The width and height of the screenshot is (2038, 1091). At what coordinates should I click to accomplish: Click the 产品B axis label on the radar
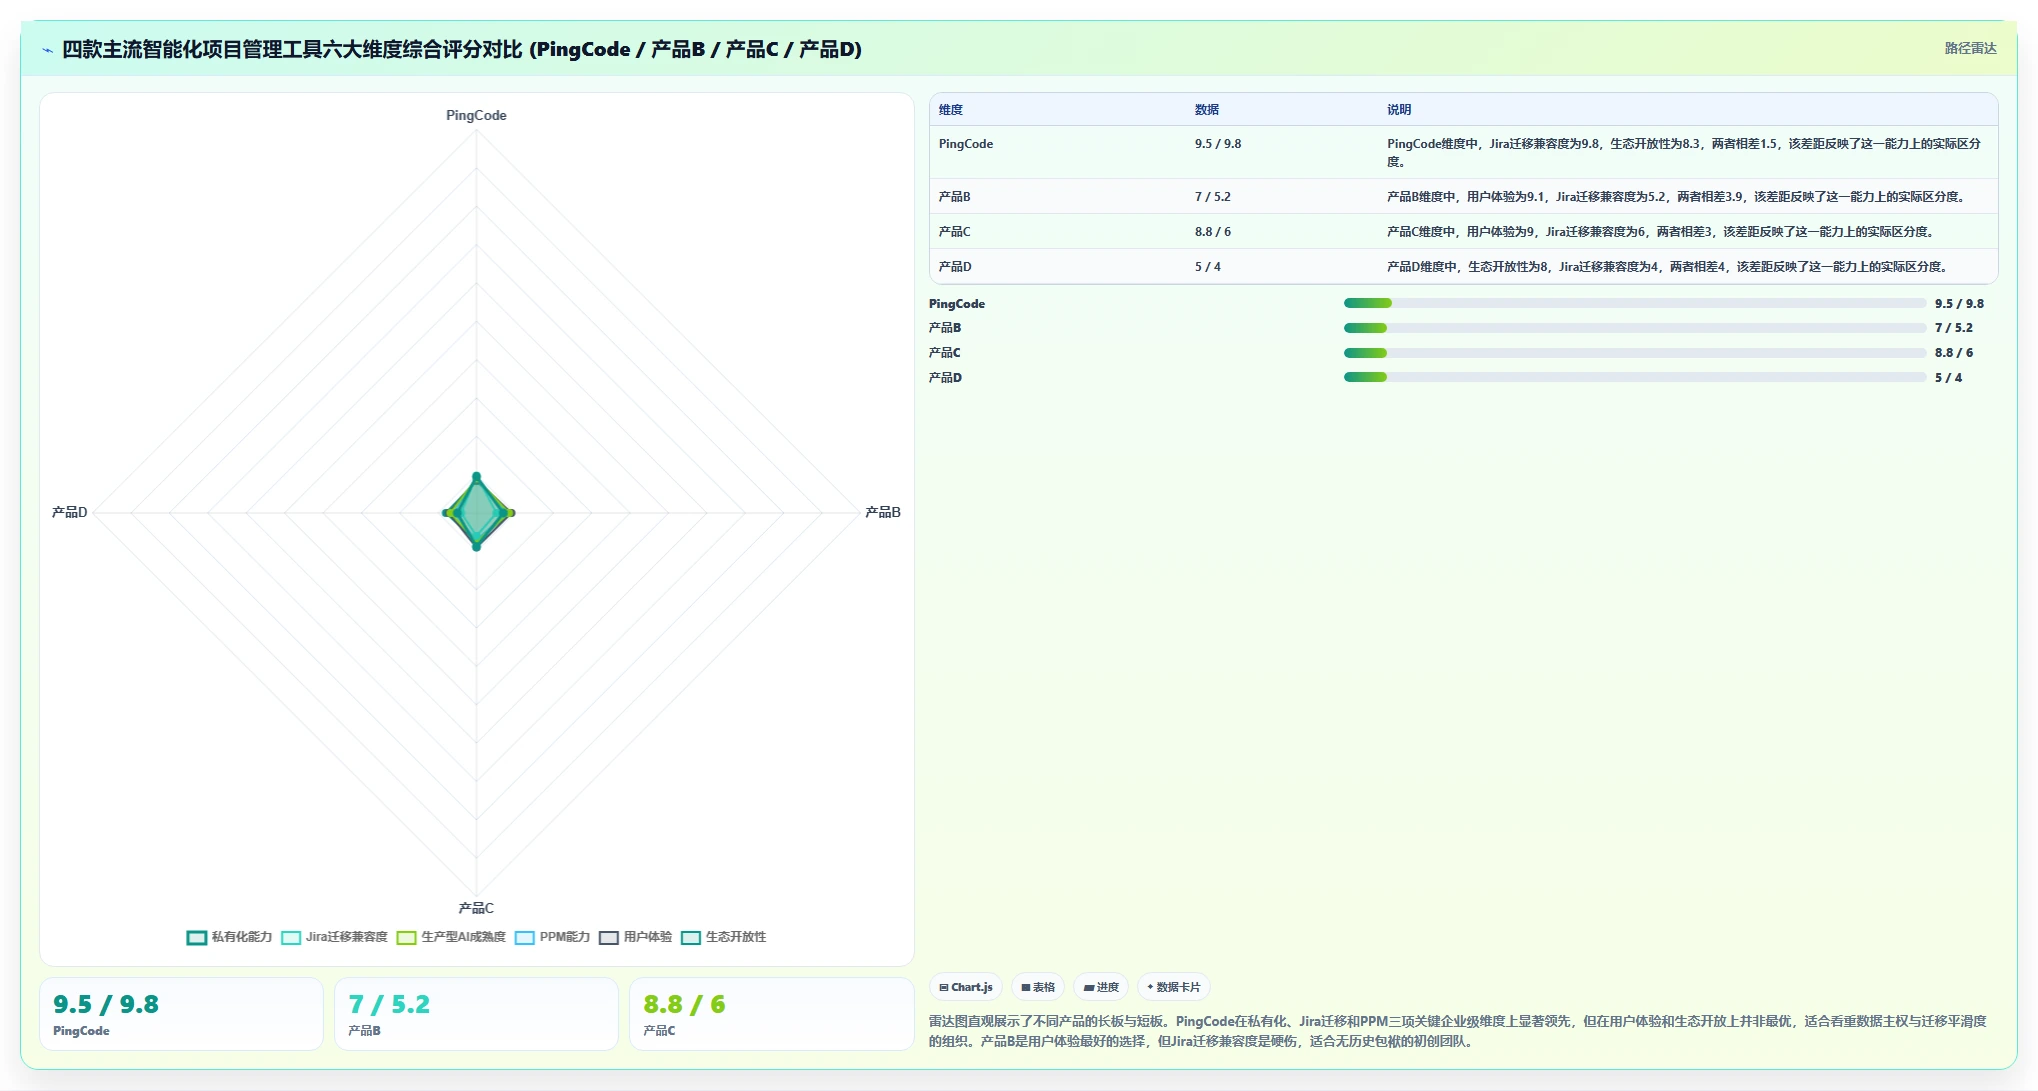point(883,512)
